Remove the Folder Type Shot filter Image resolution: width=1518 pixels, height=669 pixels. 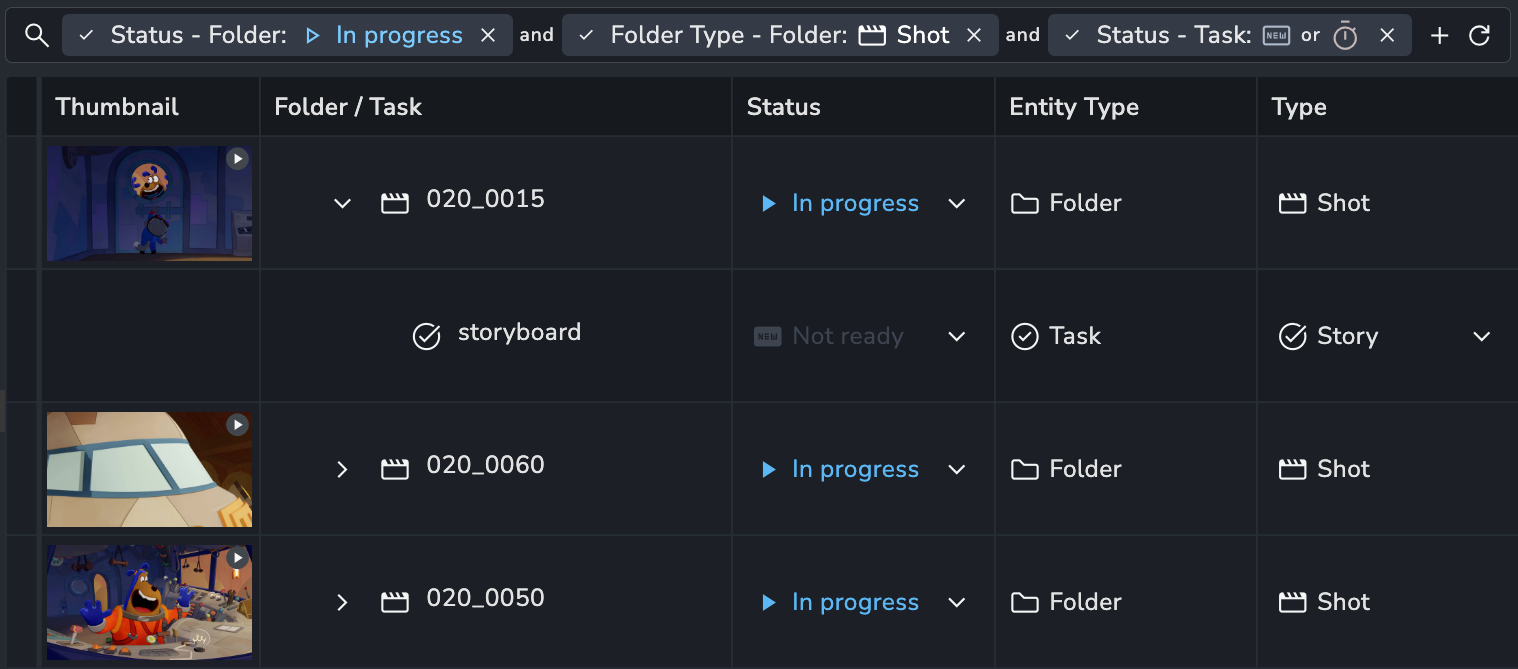coord(974,36)
